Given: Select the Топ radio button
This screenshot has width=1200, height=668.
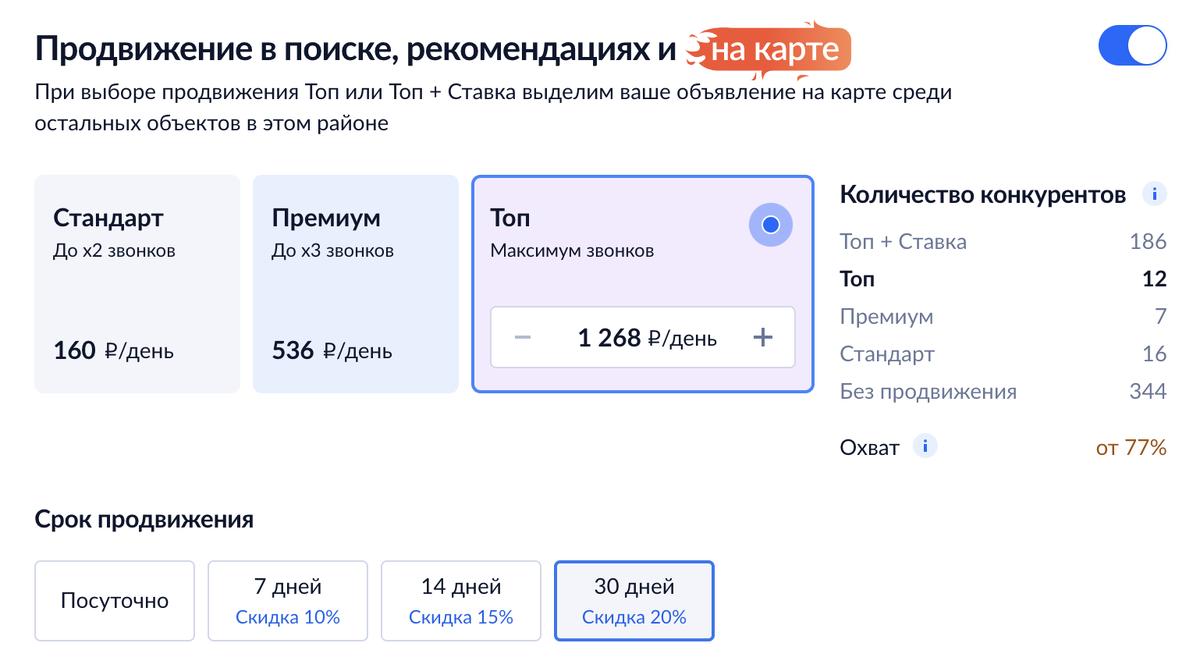Looking at the screenshot, I should (x=770, y=225).
